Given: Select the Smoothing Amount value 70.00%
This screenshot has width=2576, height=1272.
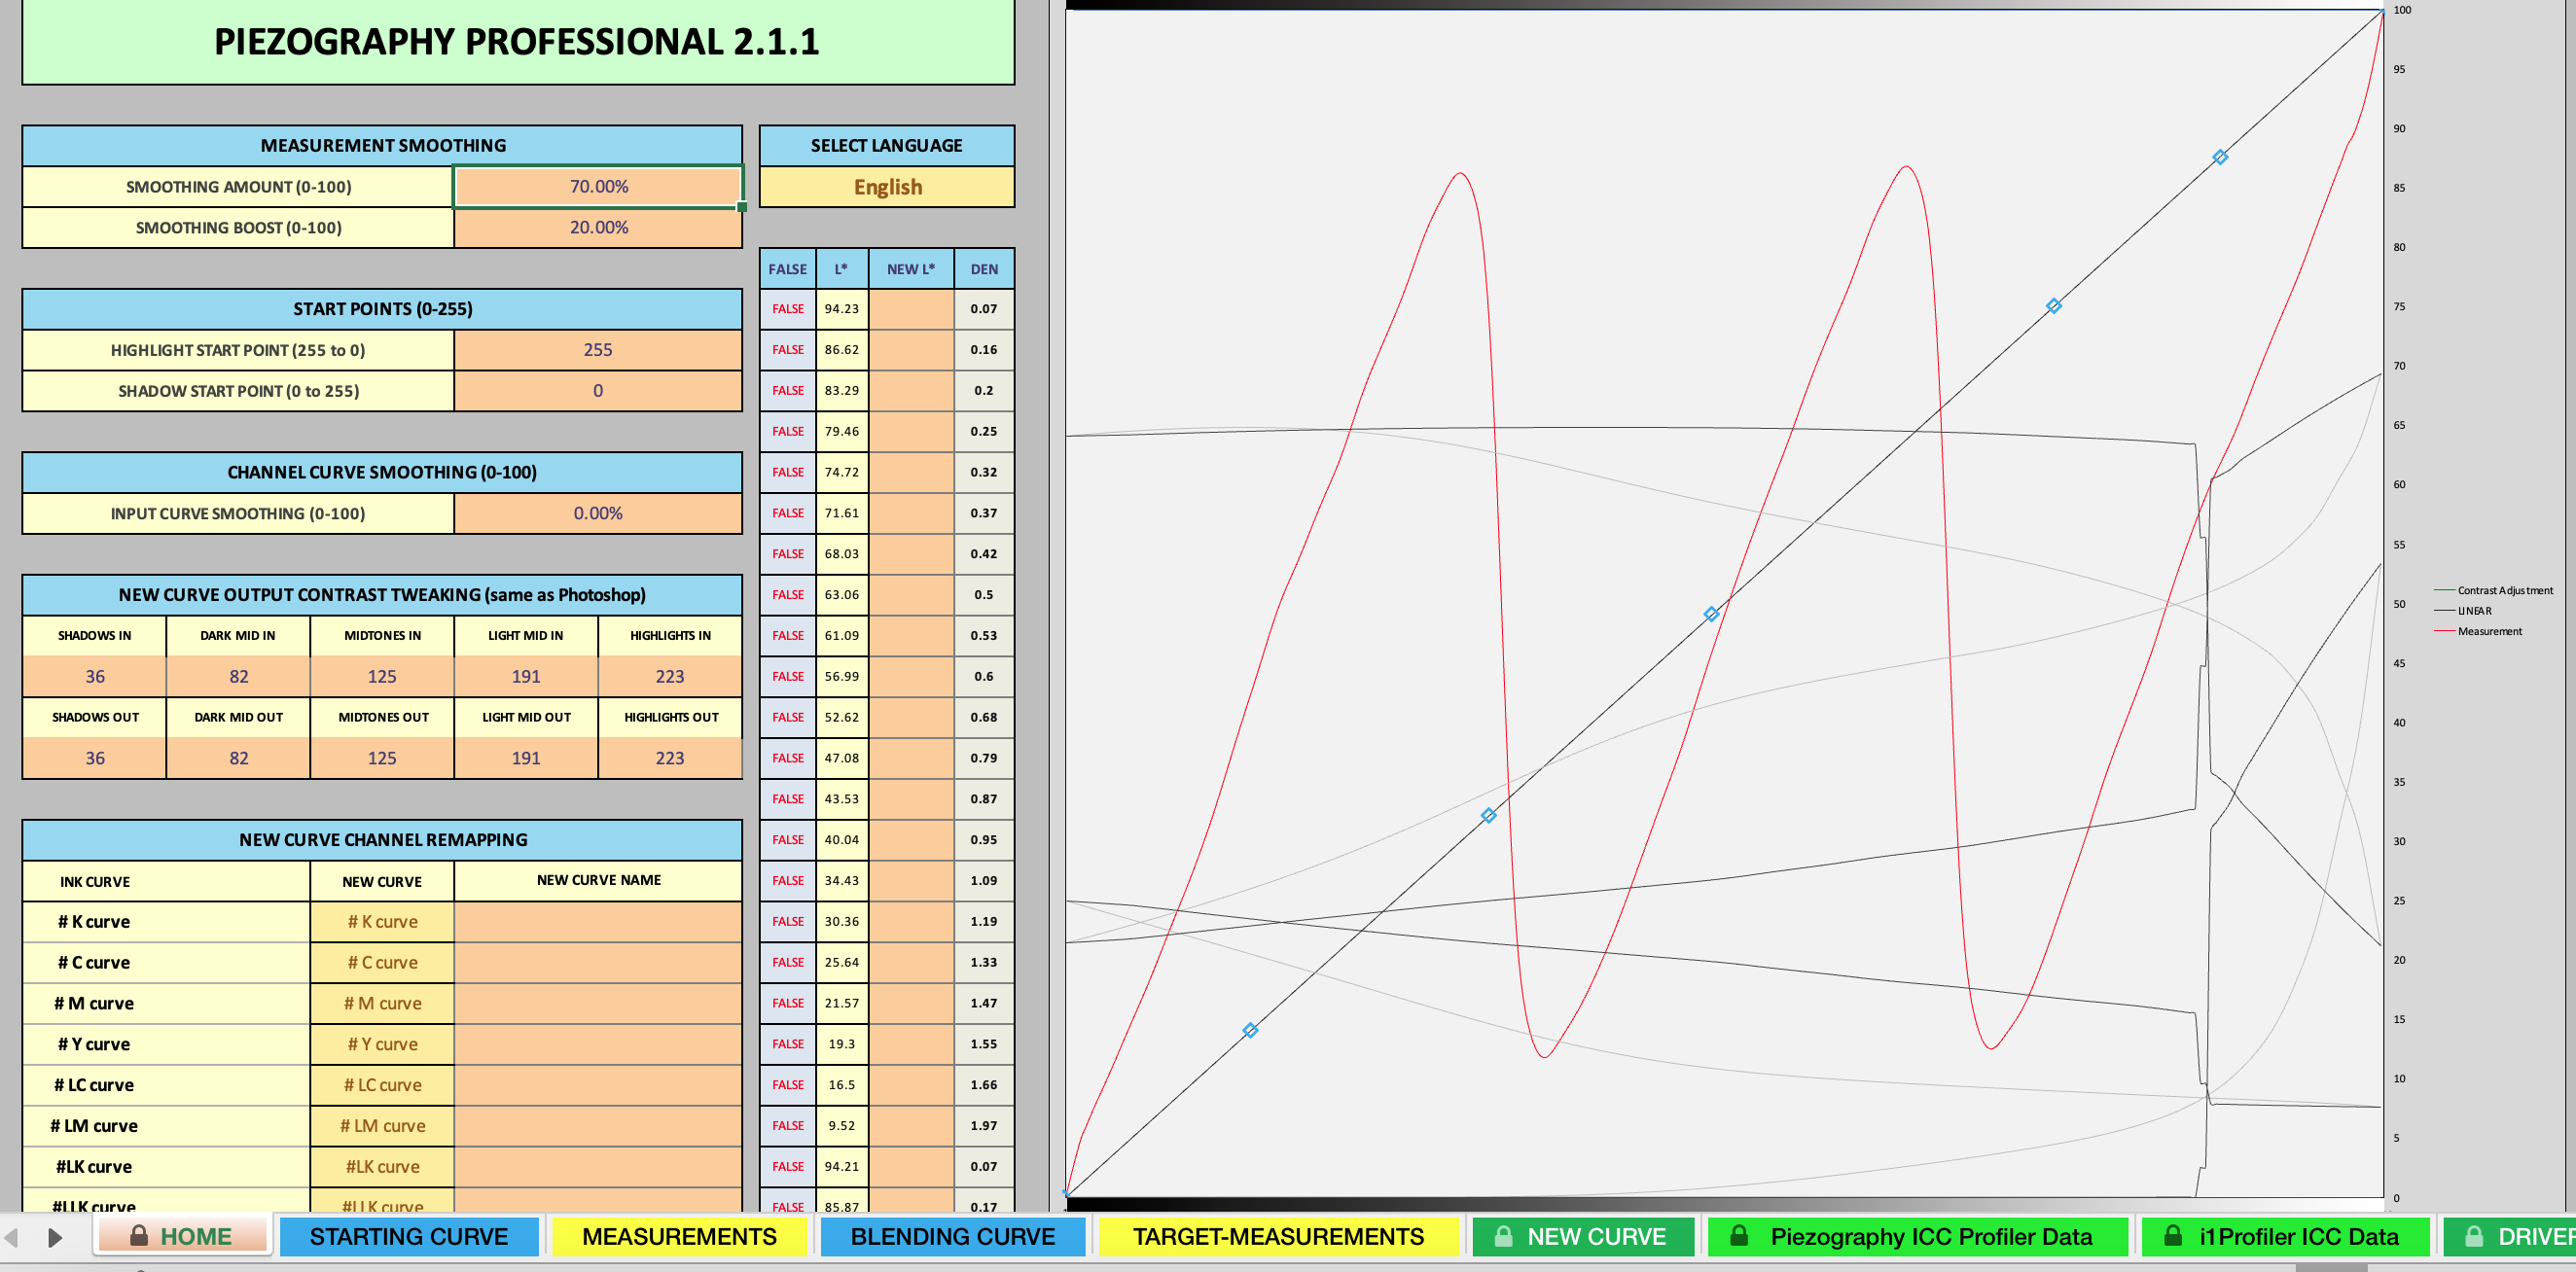Looking at the screenshot, I should (x=598, y=187).
